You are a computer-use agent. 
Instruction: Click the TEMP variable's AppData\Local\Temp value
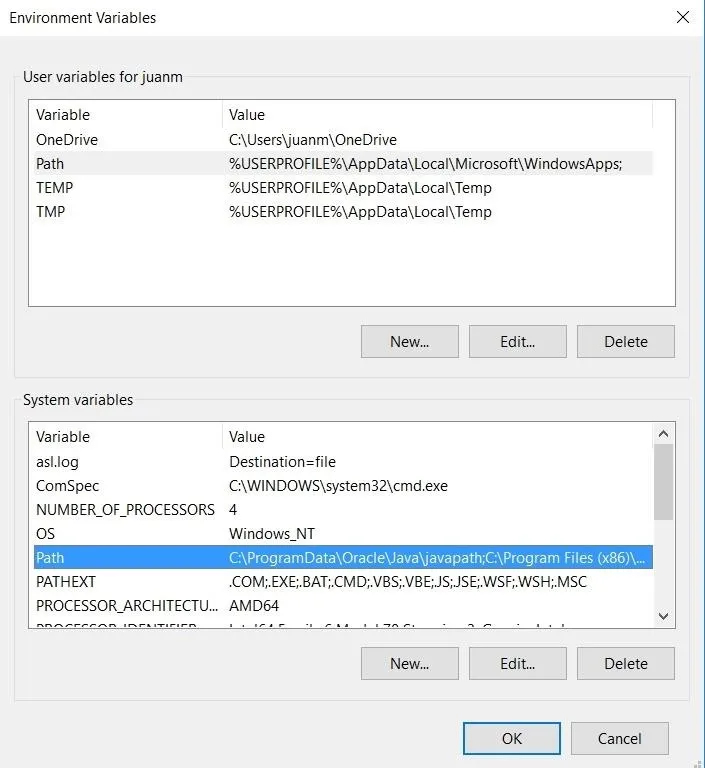point(360,188)
